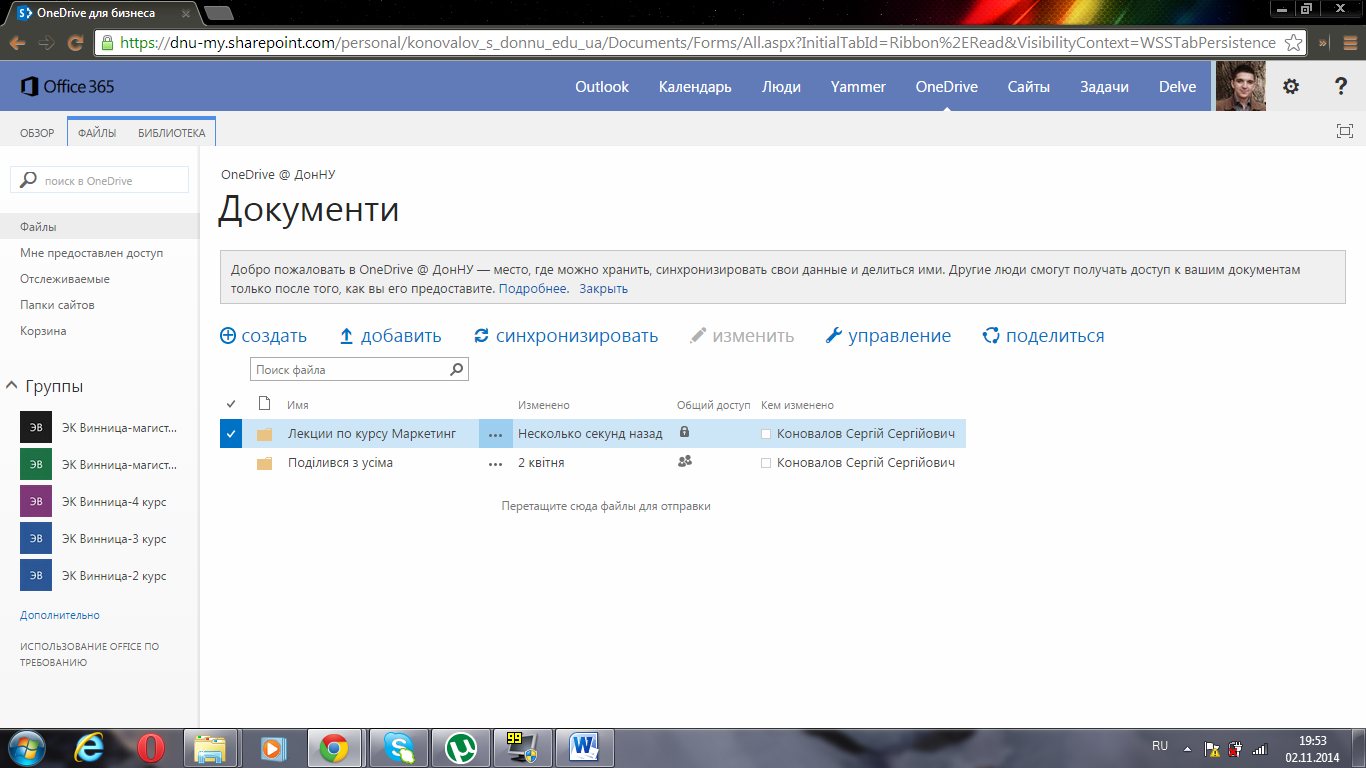Open Календарь in top navigation
This screenshot has height=768, width=1366.
point(695,87)
